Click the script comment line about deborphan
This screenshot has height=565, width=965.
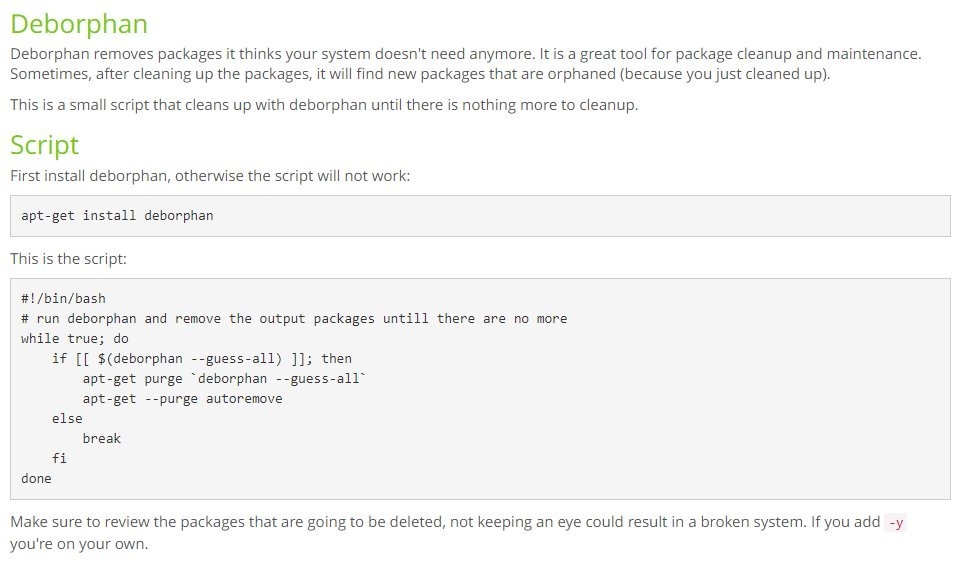coord(294,318)
